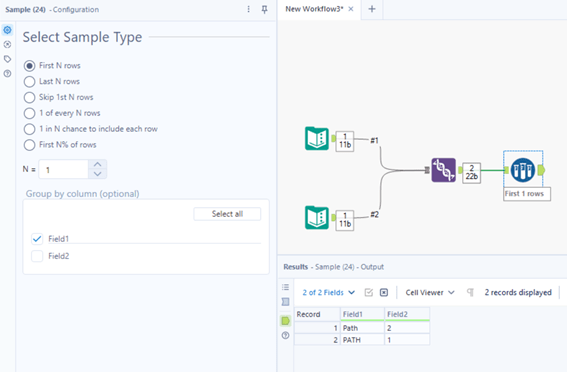Open the Cell Viewer dropdown

click(x=430, y=292)
